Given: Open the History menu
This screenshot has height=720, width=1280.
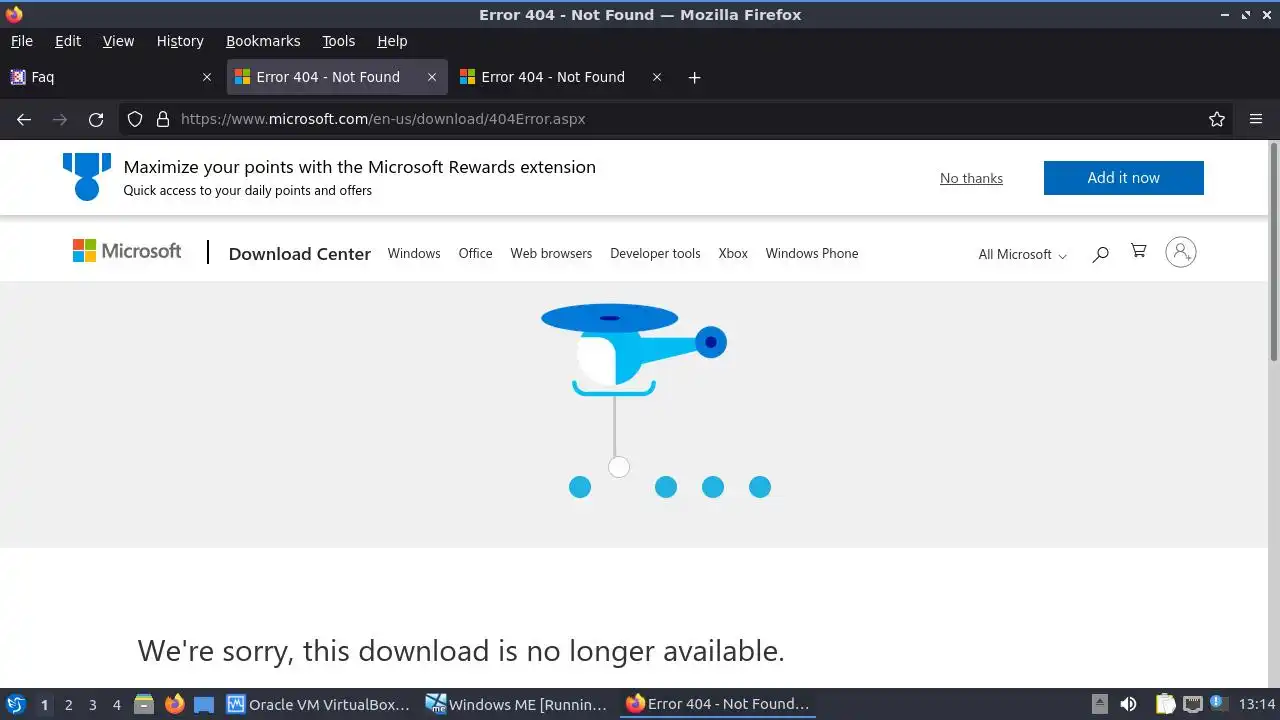Looking at the screenshot, I should coord(180,41).
